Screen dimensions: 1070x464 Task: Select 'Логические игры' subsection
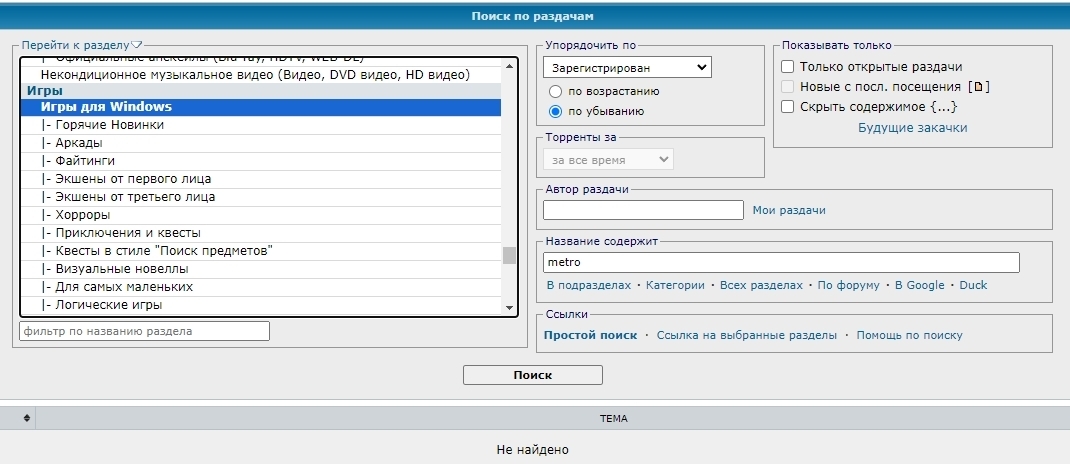(x=261, y=304)
